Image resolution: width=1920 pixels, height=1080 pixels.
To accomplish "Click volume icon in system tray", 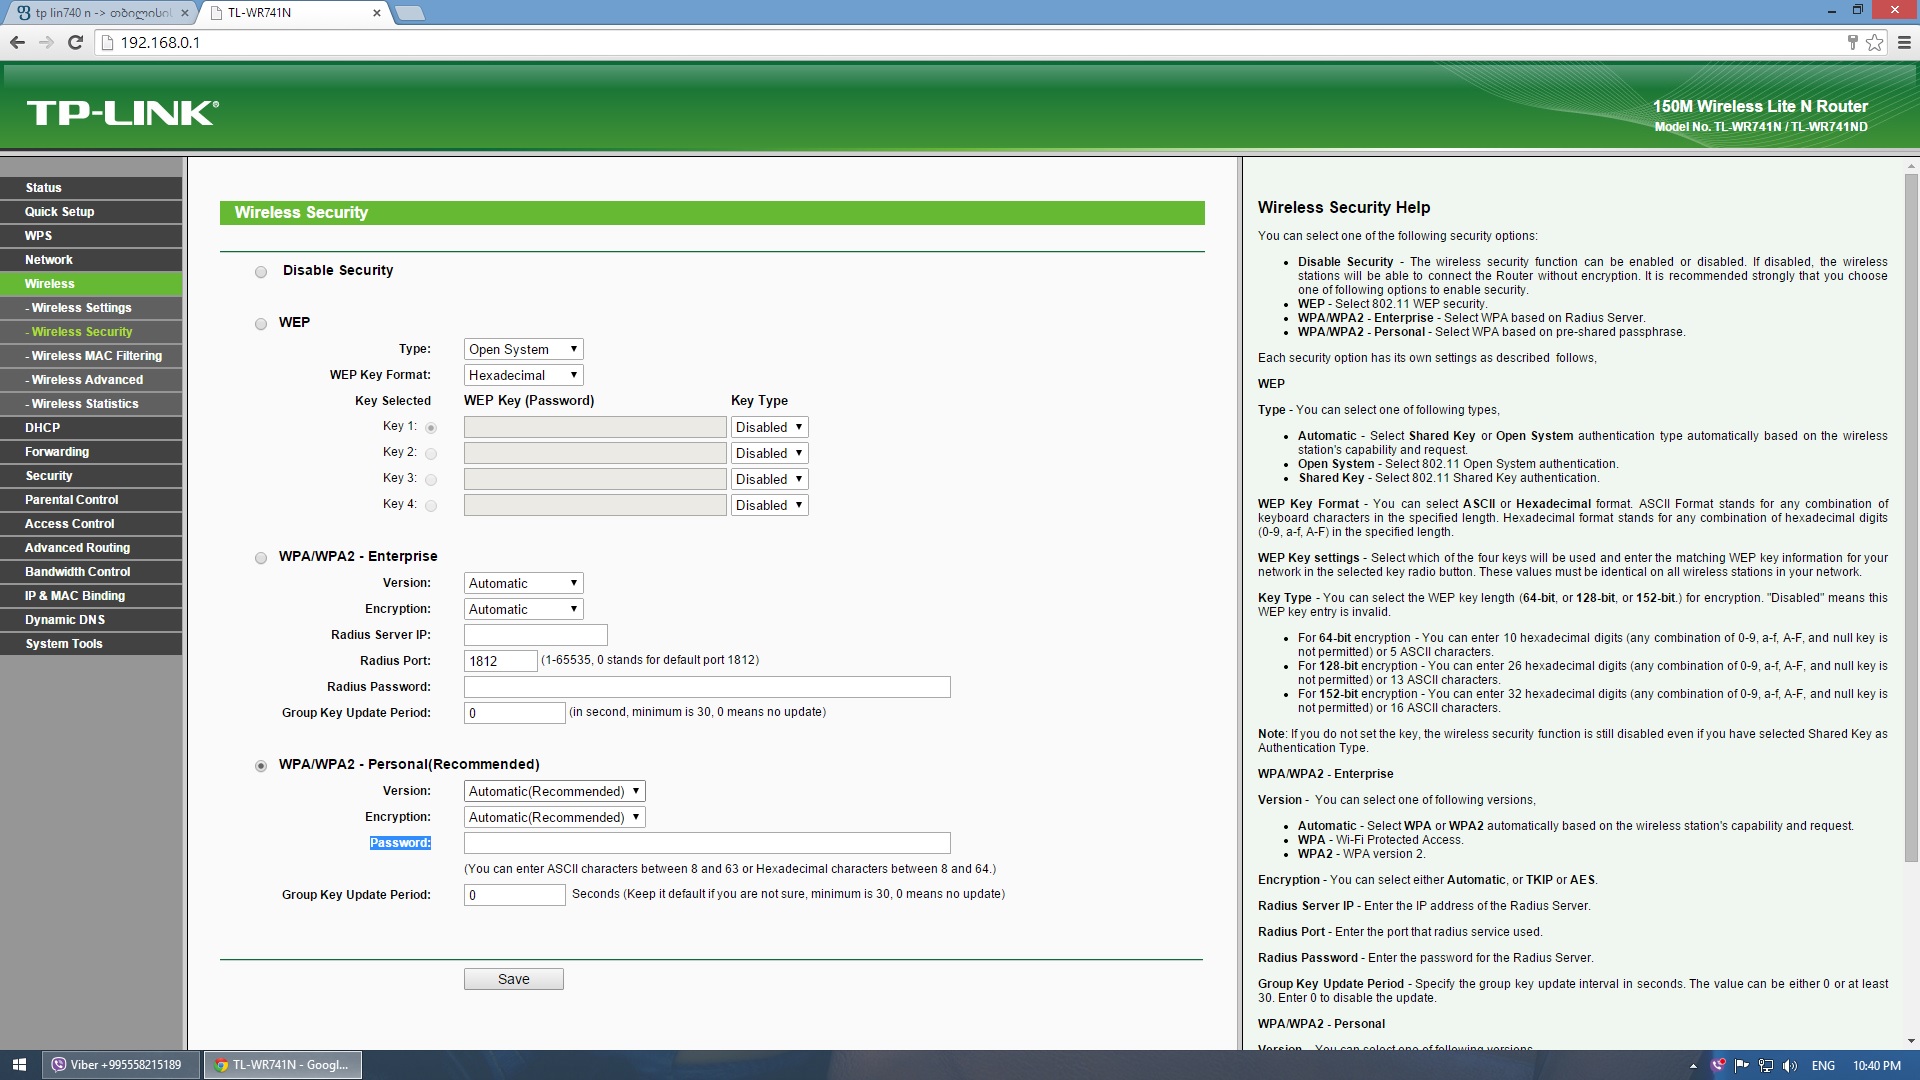I will [1790, 1065].
